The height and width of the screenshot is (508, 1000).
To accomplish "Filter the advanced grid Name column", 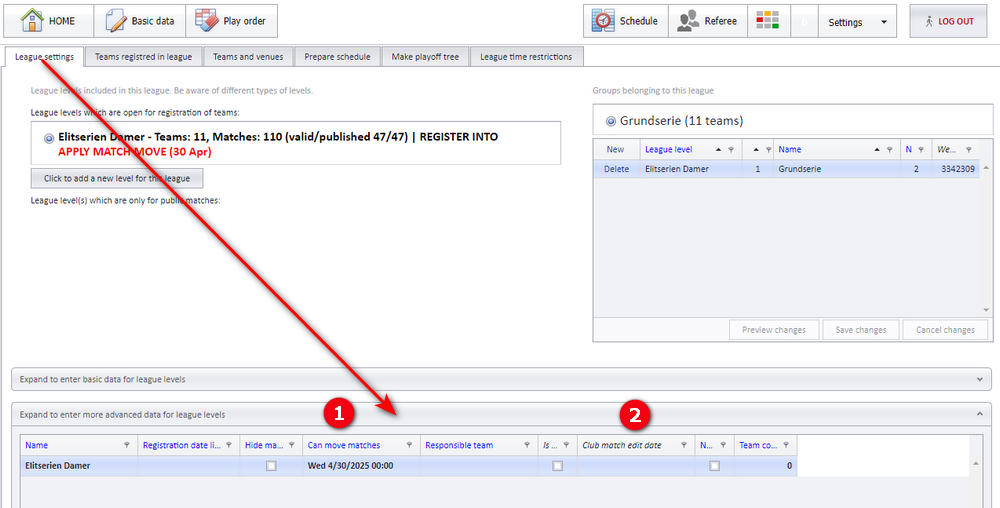I will pos(127,446).
